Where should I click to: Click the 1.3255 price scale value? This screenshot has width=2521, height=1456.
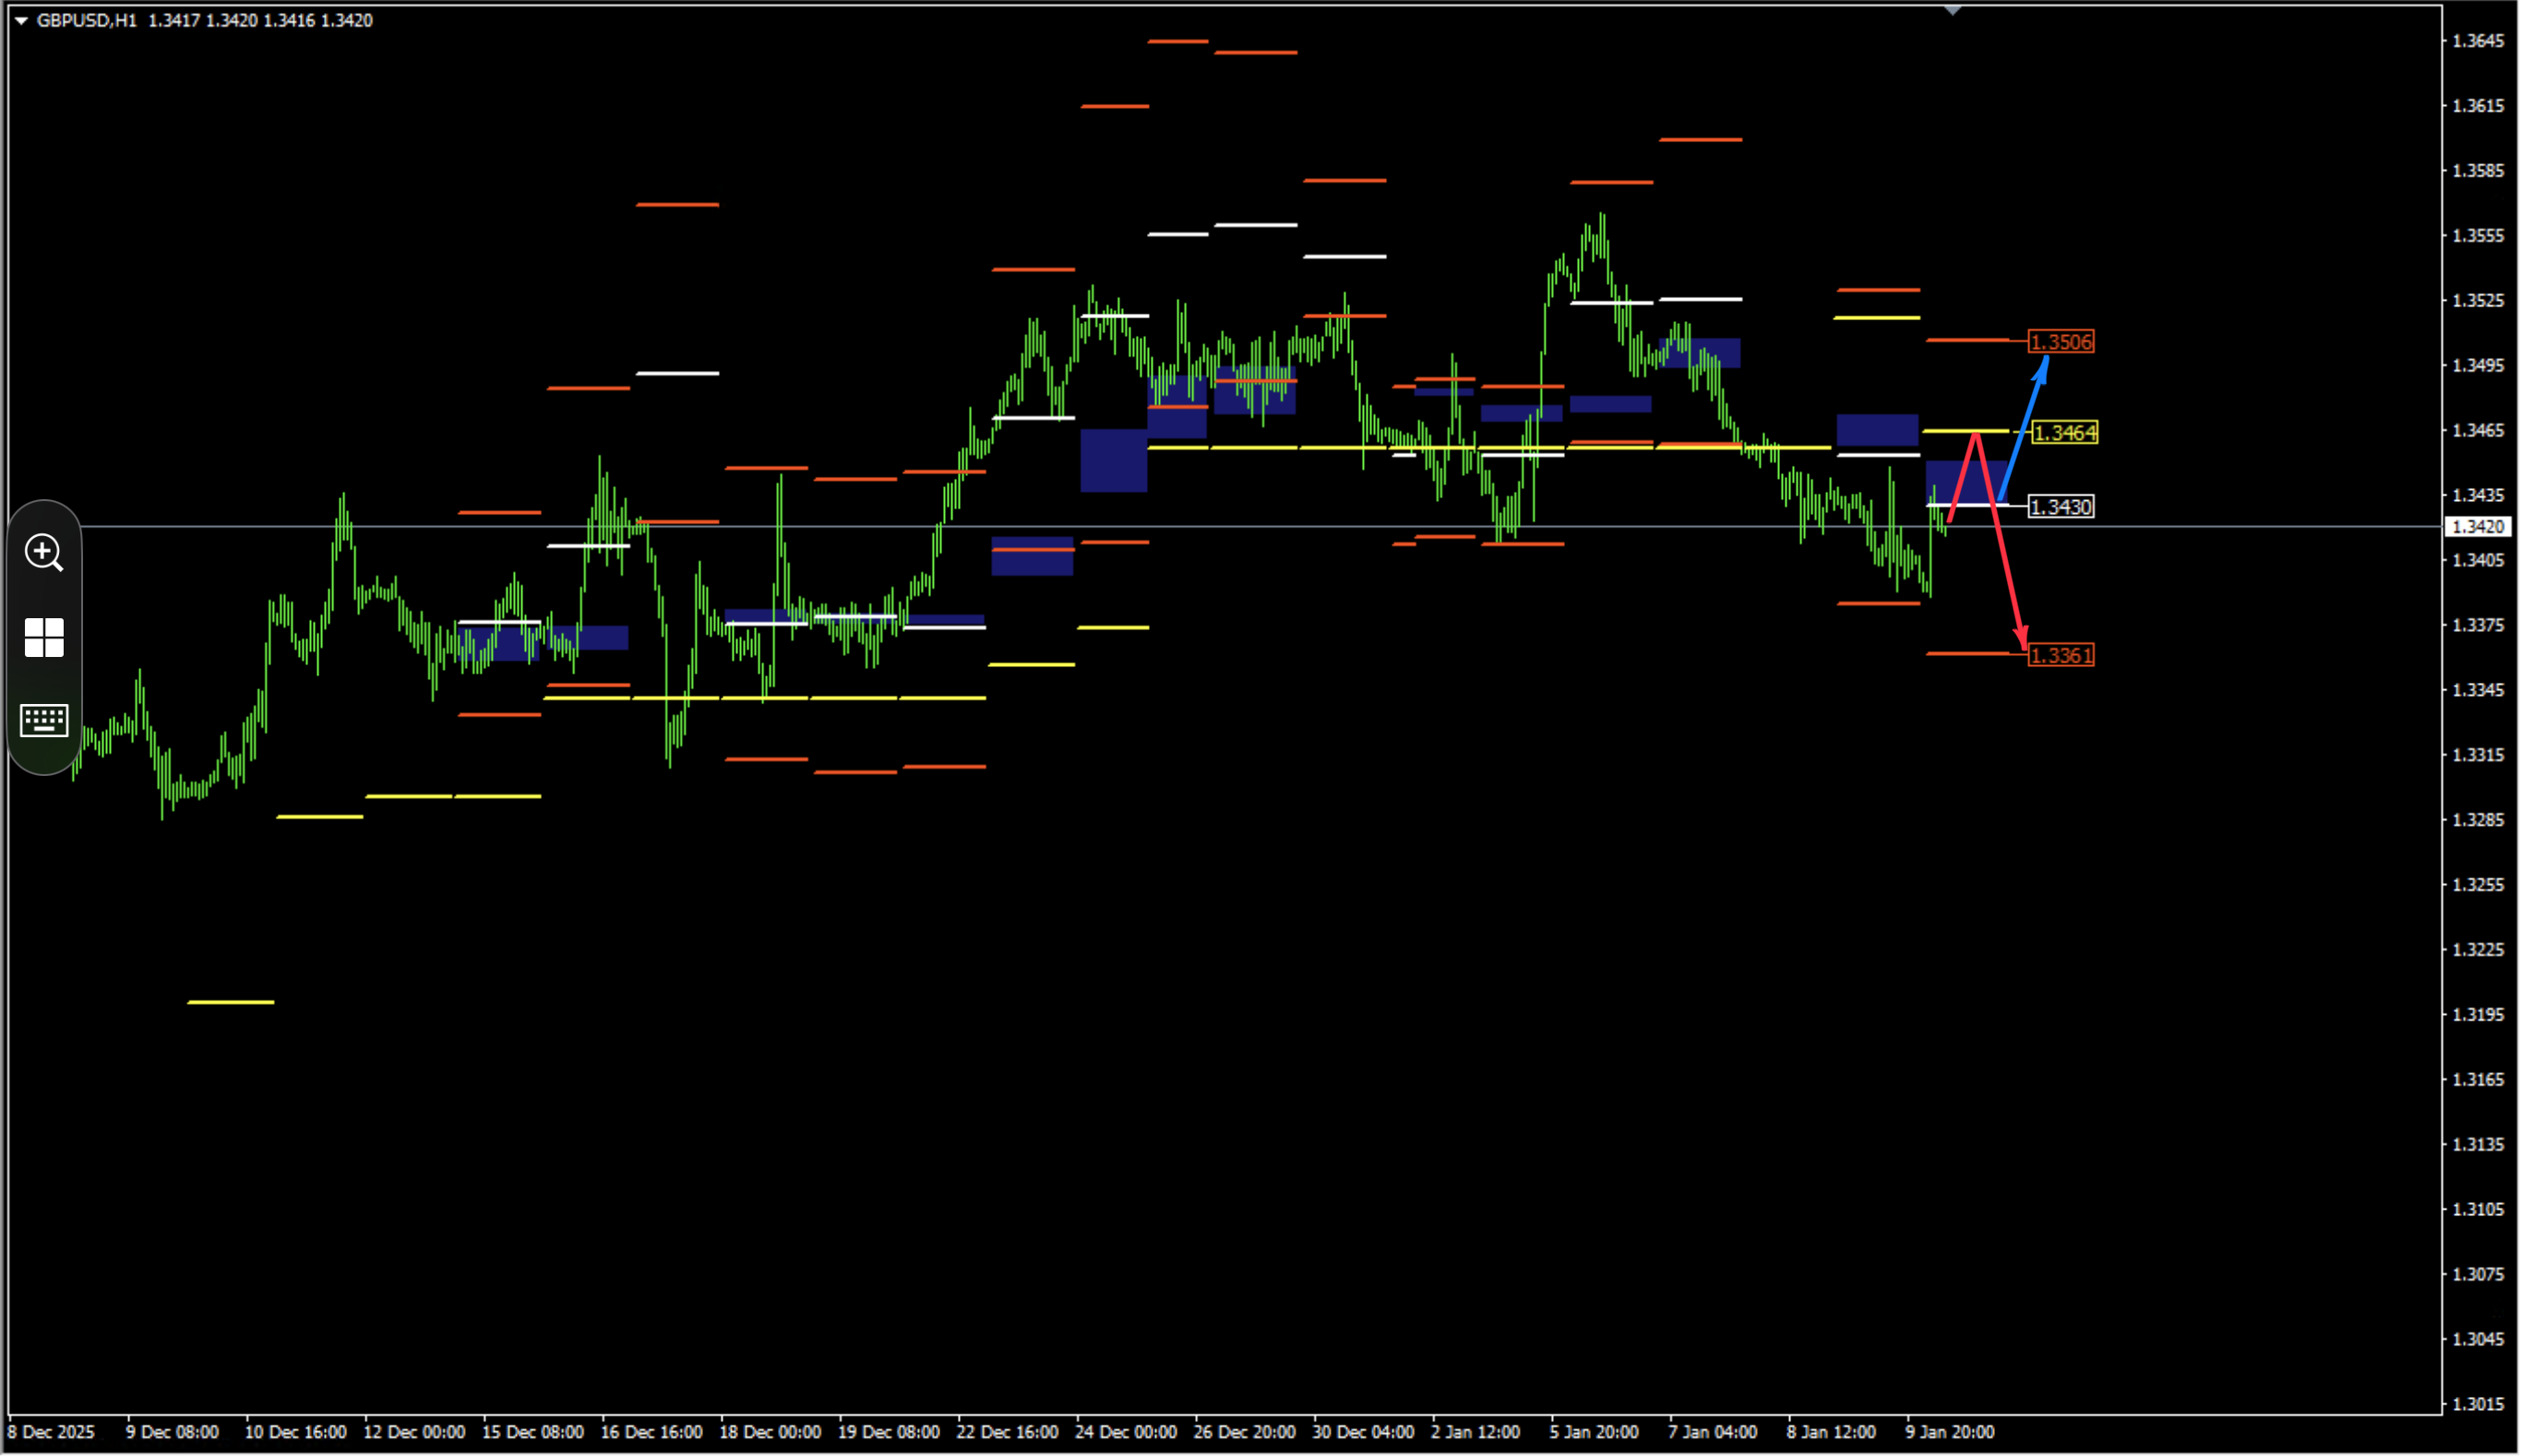click(x=2478, y=885)
